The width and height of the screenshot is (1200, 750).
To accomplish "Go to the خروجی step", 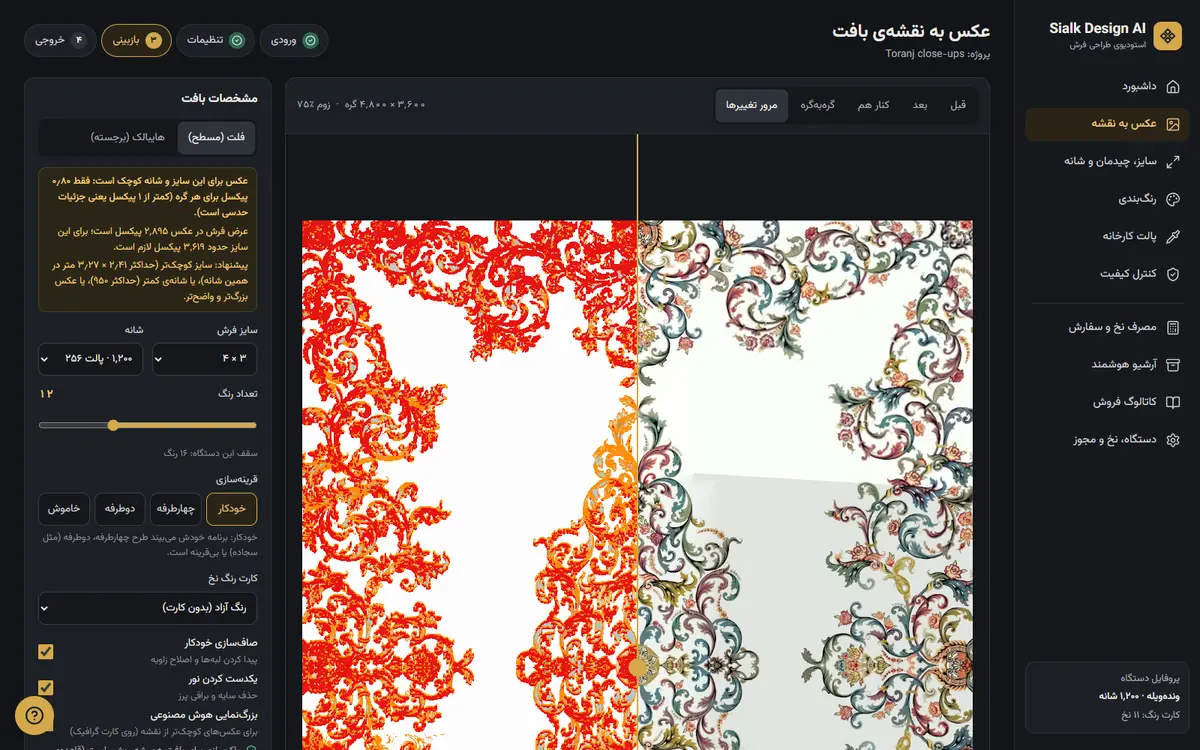I will point(60,40).
